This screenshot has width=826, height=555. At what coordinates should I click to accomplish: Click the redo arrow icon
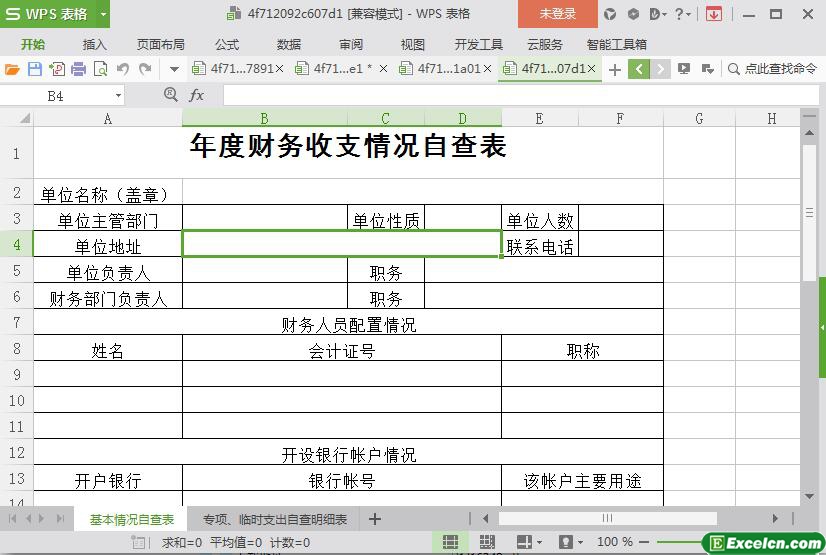(145, 69)
